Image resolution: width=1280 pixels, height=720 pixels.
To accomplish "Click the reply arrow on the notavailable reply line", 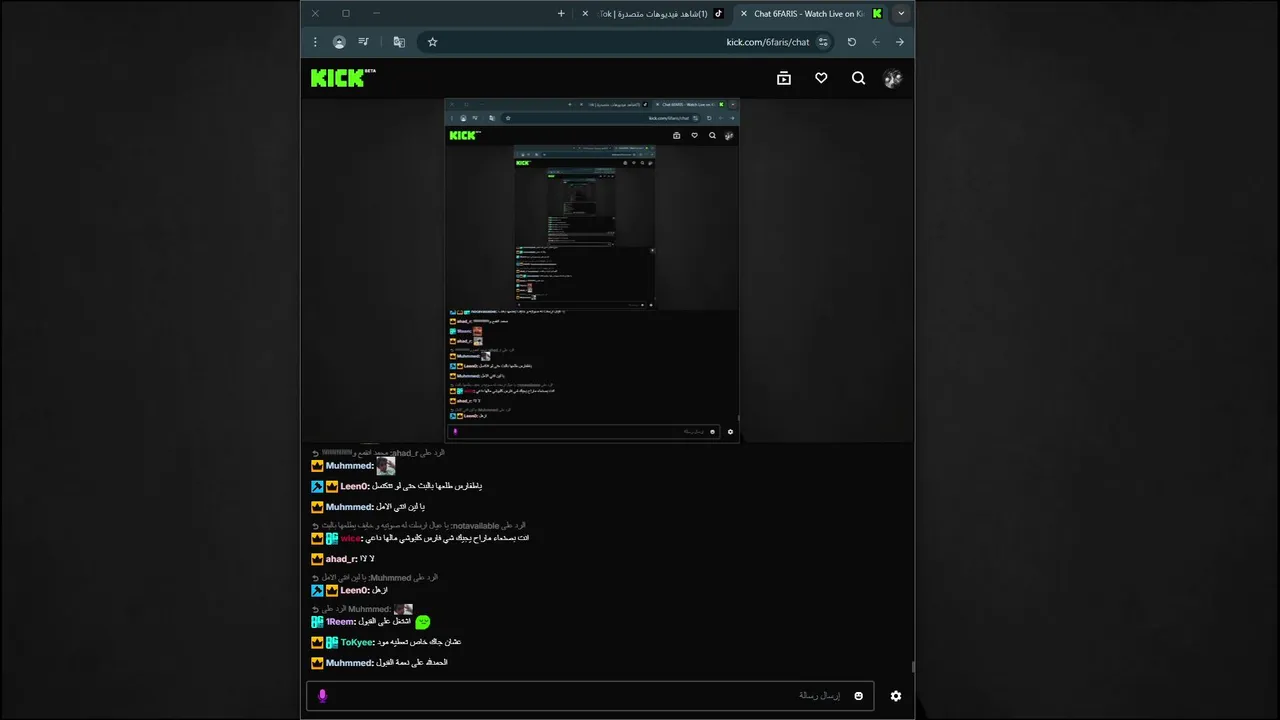I will click(x=315, y=526).
